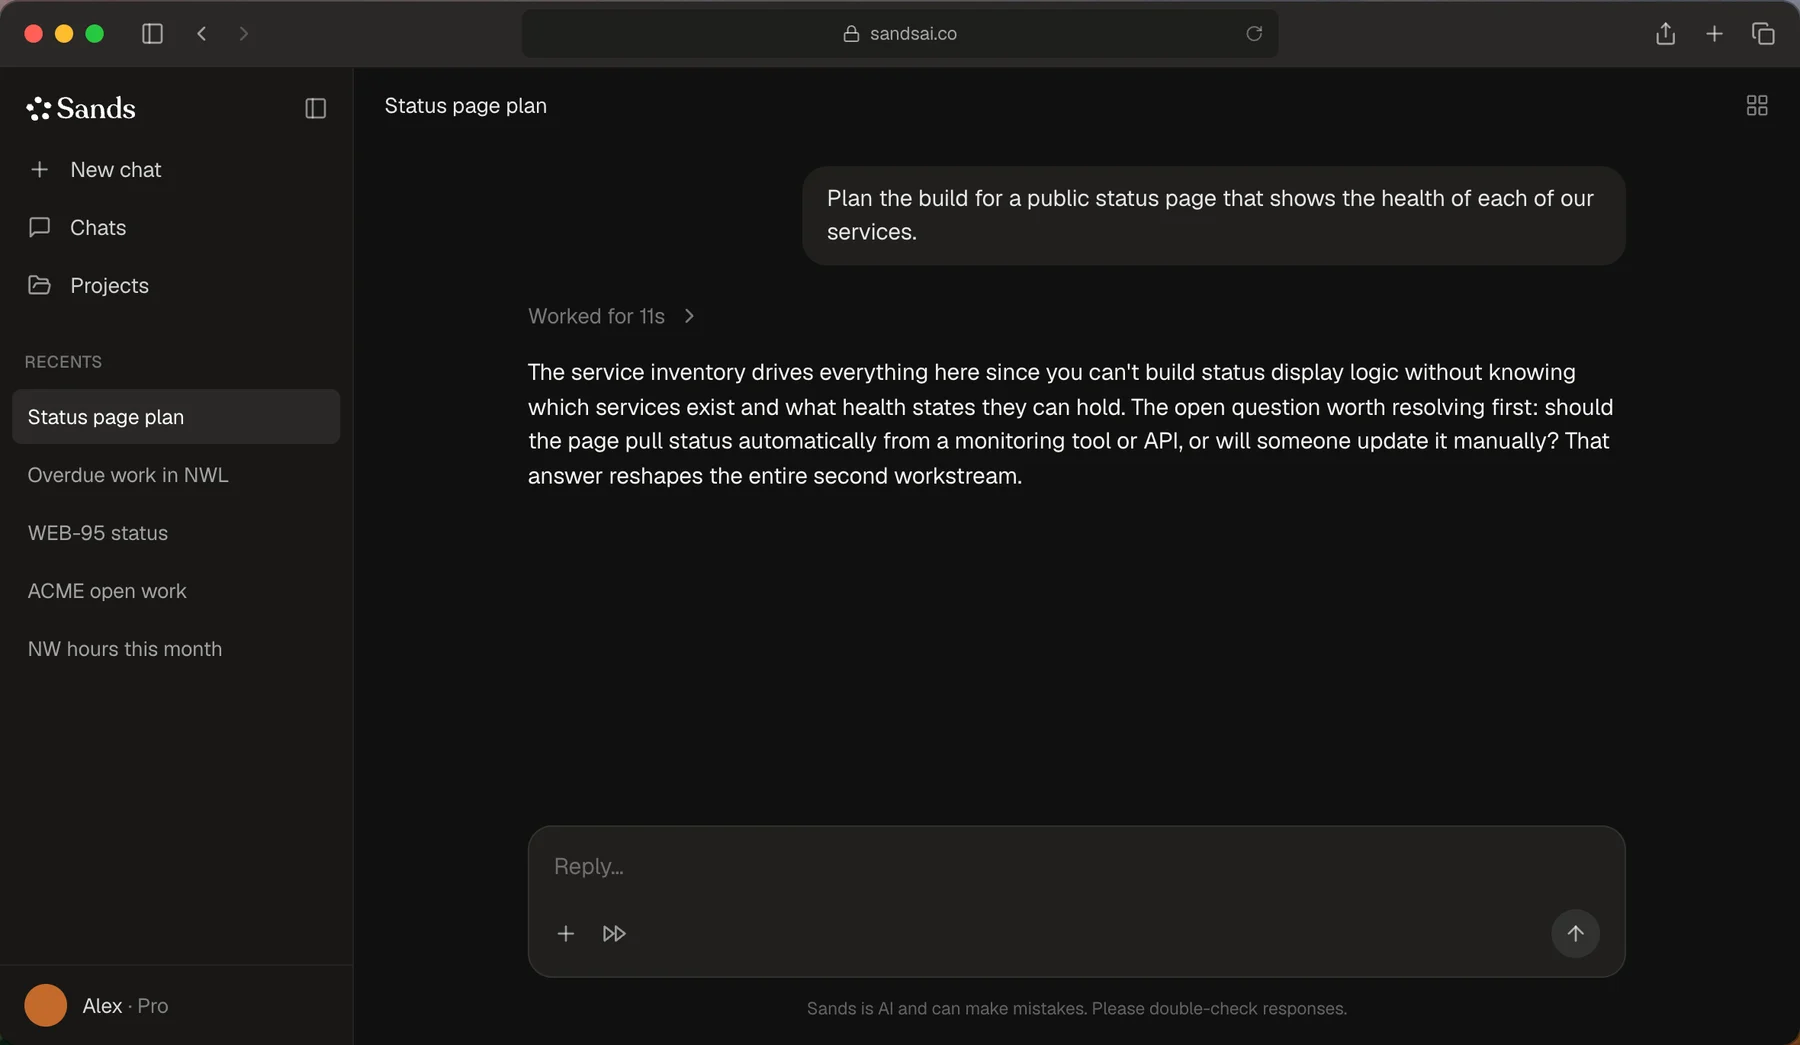
Task: Click the Sands logo
Action: [x=81, y=108]
